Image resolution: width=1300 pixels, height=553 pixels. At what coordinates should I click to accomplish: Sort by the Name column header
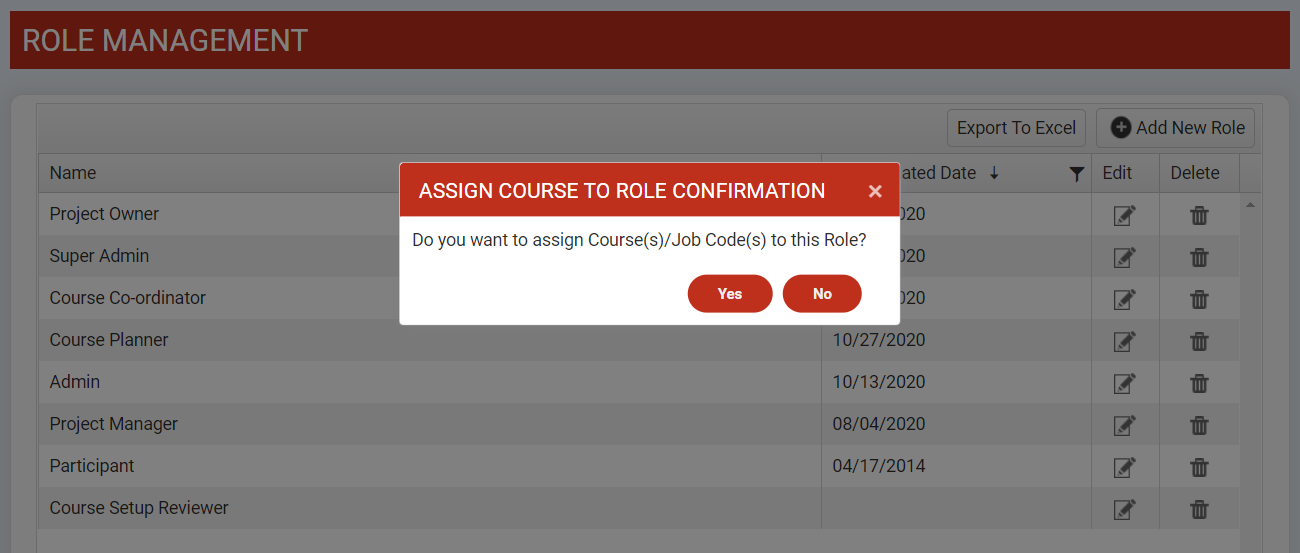[x=73, y=173]
